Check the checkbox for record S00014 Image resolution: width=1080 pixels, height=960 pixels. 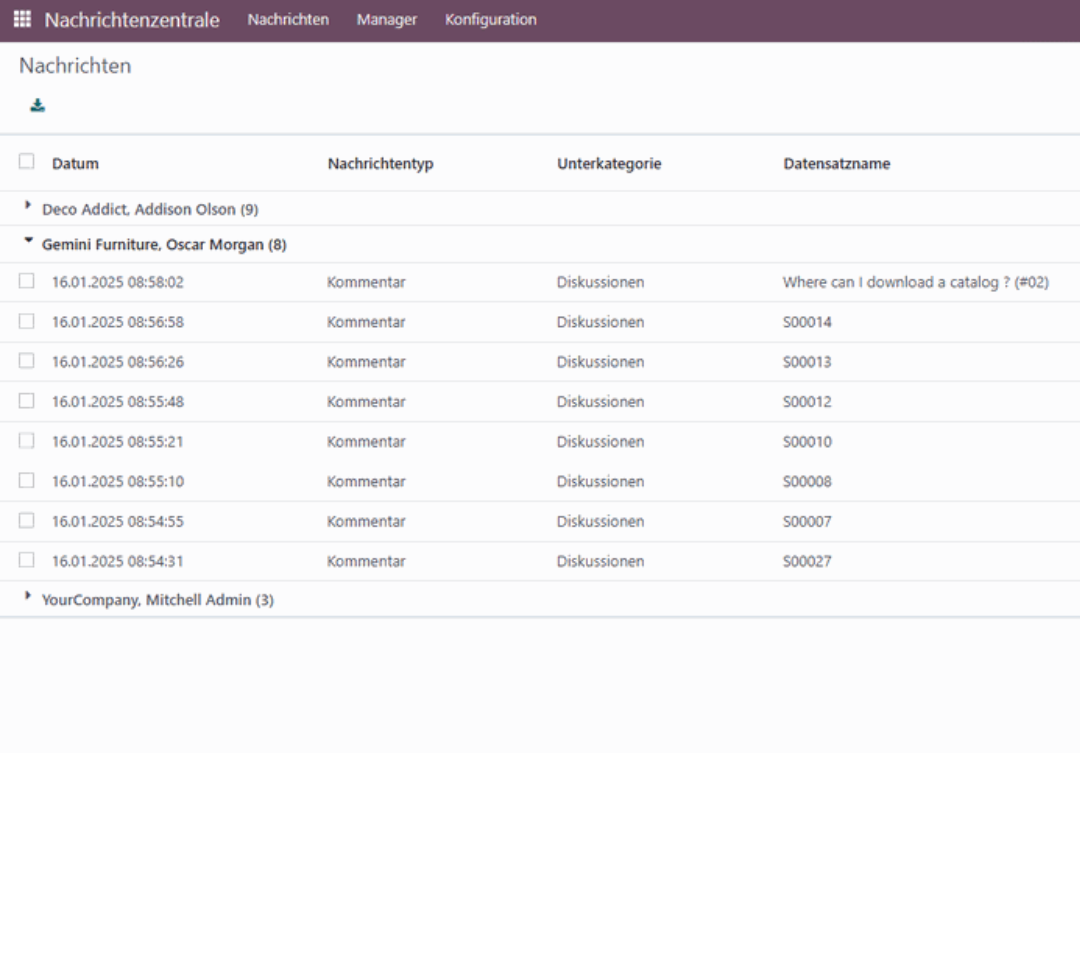tap(26, 321)
